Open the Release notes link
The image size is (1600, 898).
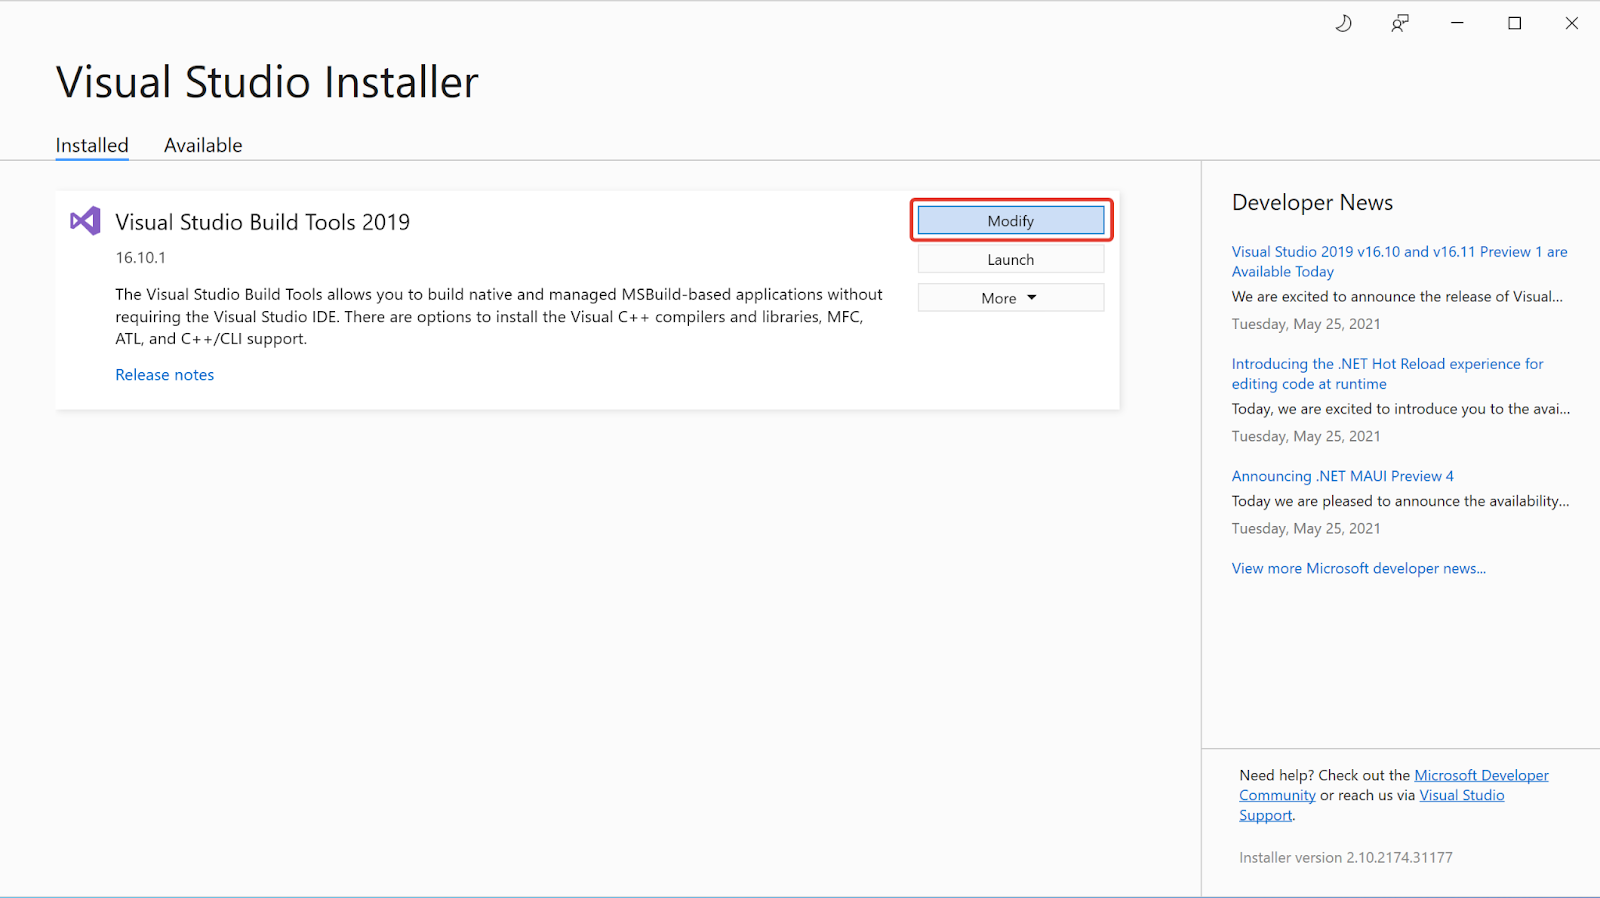(x=165, y=375)
